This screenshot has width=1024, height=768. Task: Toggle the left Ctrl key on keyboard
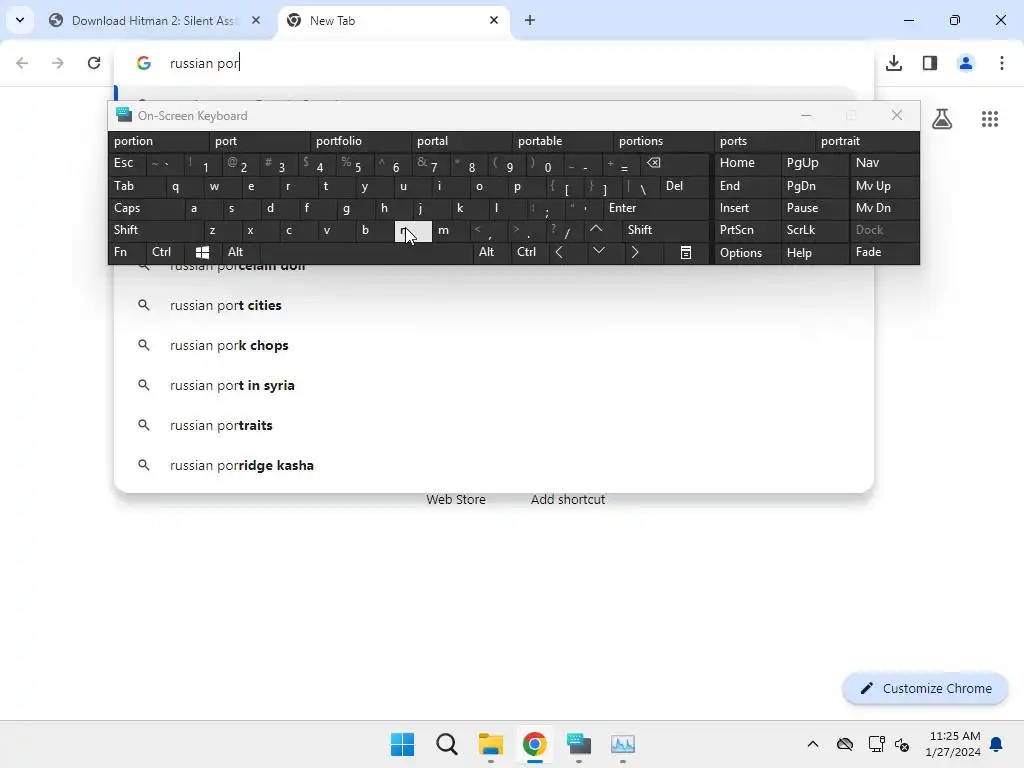(165, 252)
